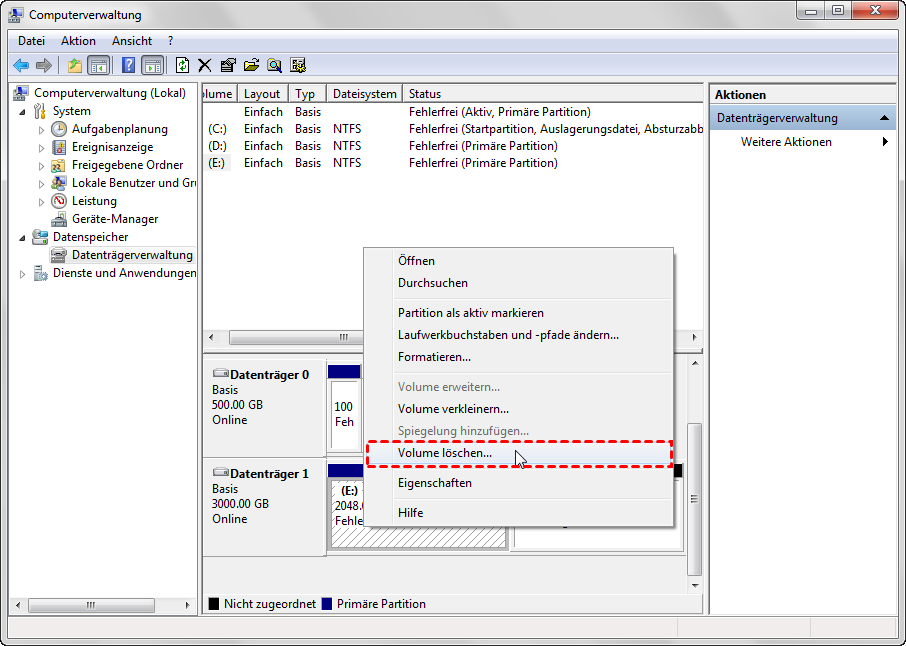Sort by the Status column header

pyautogui.click(x=552, y=94)
